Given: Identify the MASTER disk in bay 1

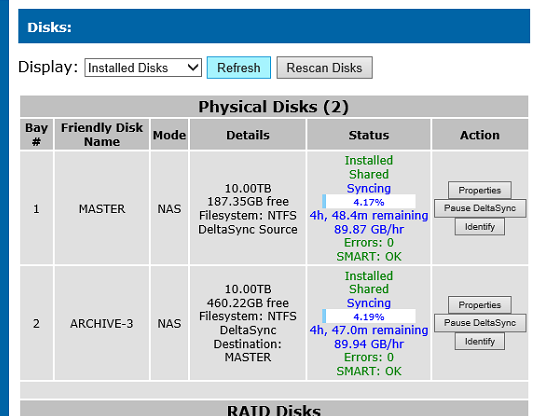Looking at the screenshot, I should tap(480, 227).
